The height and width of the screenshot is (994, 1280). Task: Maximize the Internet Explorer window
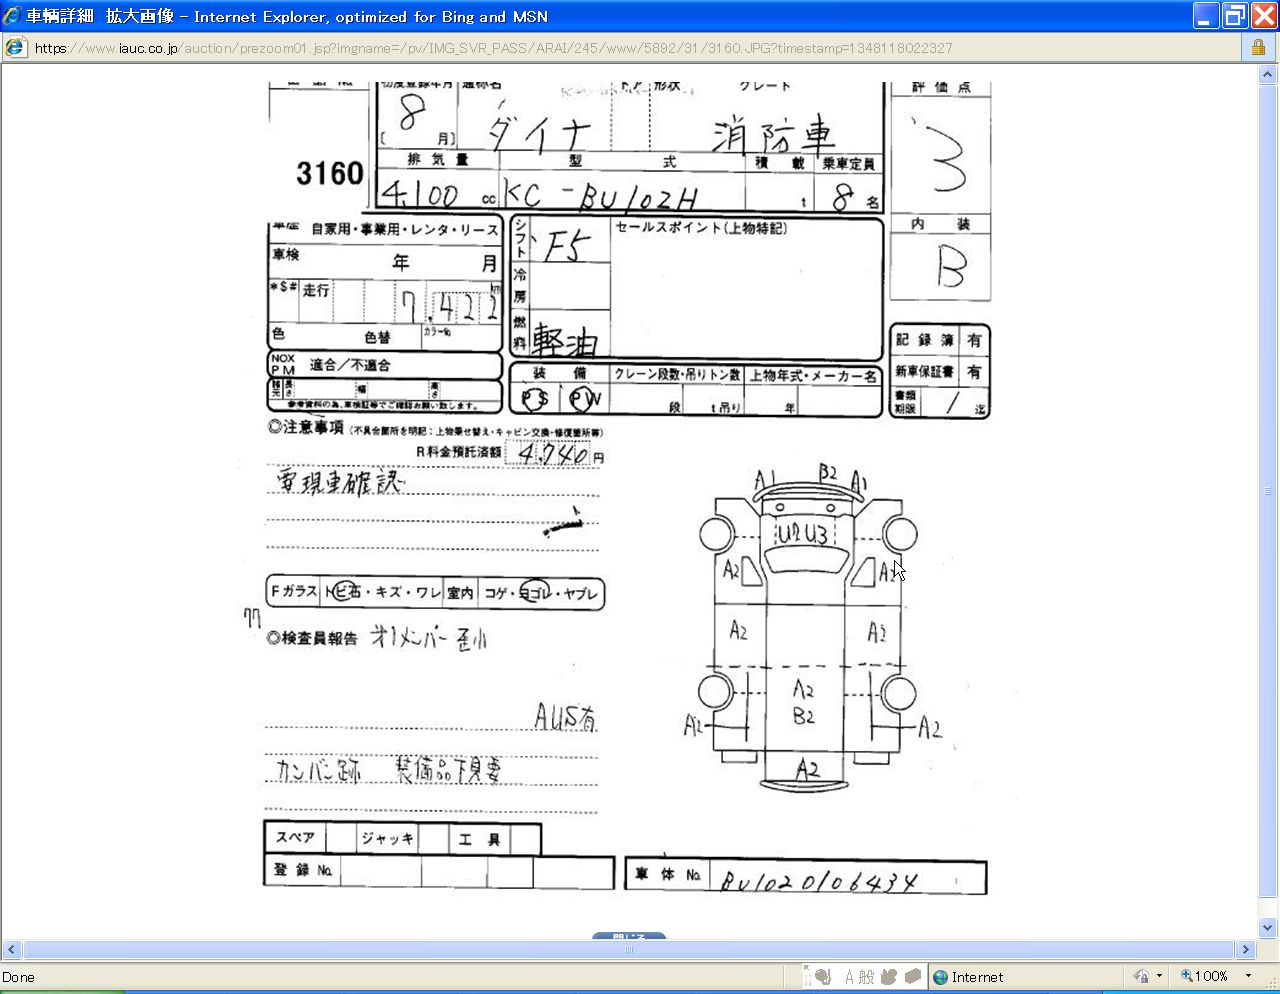click(x=1235, y=16)
